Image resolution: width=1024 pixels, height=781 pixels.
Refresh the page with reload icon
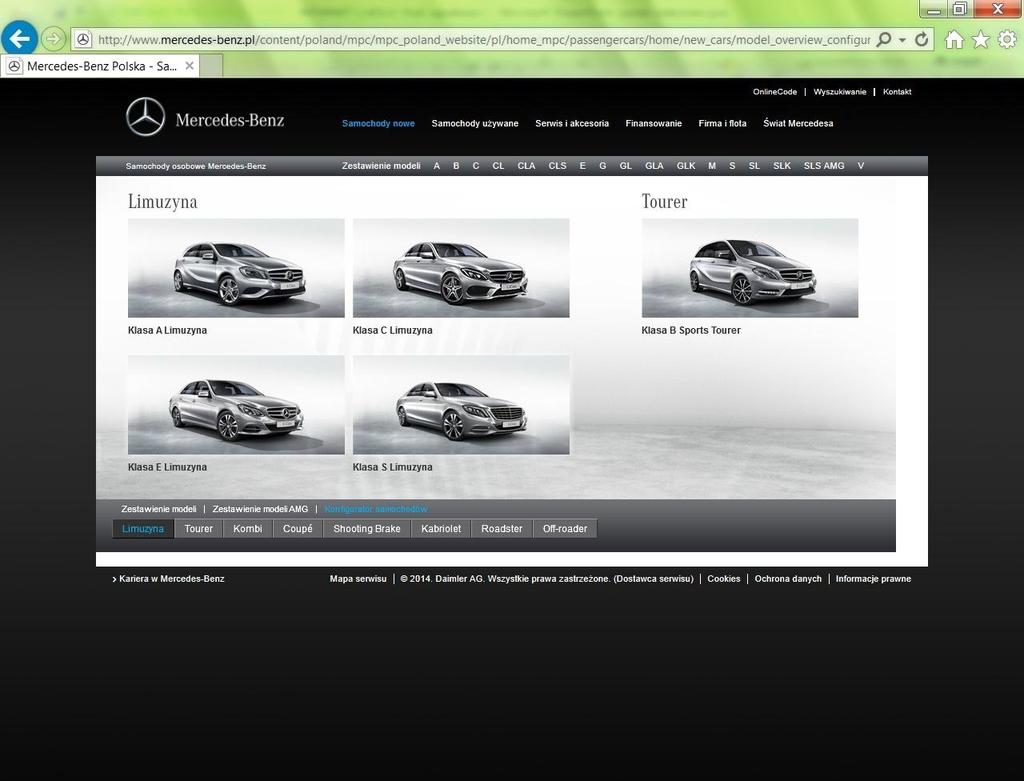[921, 40]
